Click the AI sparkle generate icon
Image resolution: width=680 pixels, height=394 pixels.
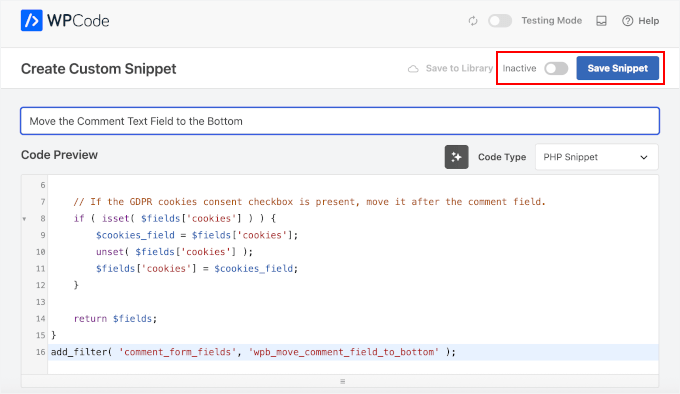pos(456,157)
